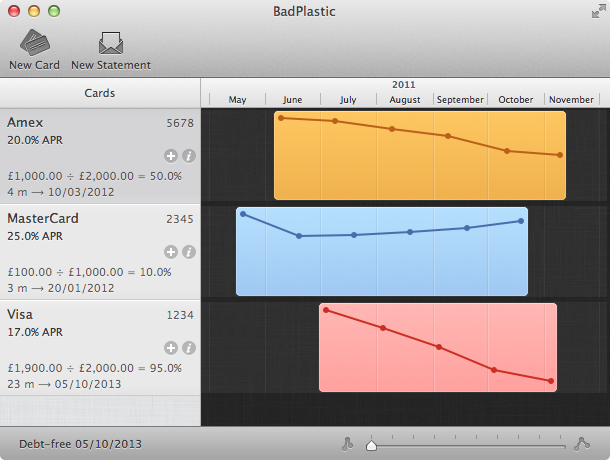Screen dimensions: 610x460
Task: Toggle full screen with the arrows icon
Action: 599,12
